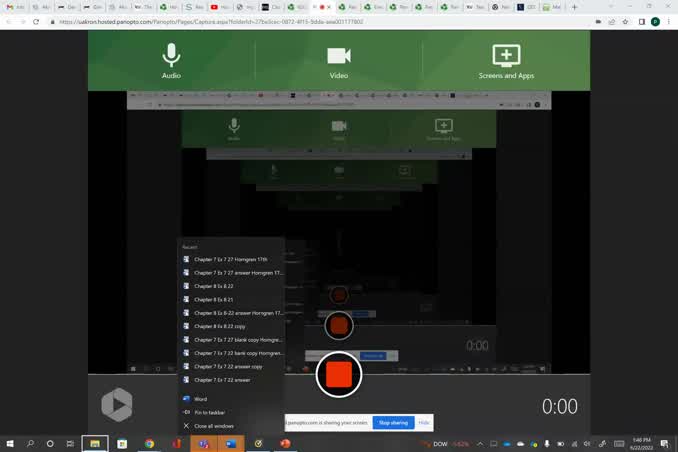This screenshot has width=678, height=452.
Task: Click the Panopto logo at bottom left
Action: tap(116, 404)
